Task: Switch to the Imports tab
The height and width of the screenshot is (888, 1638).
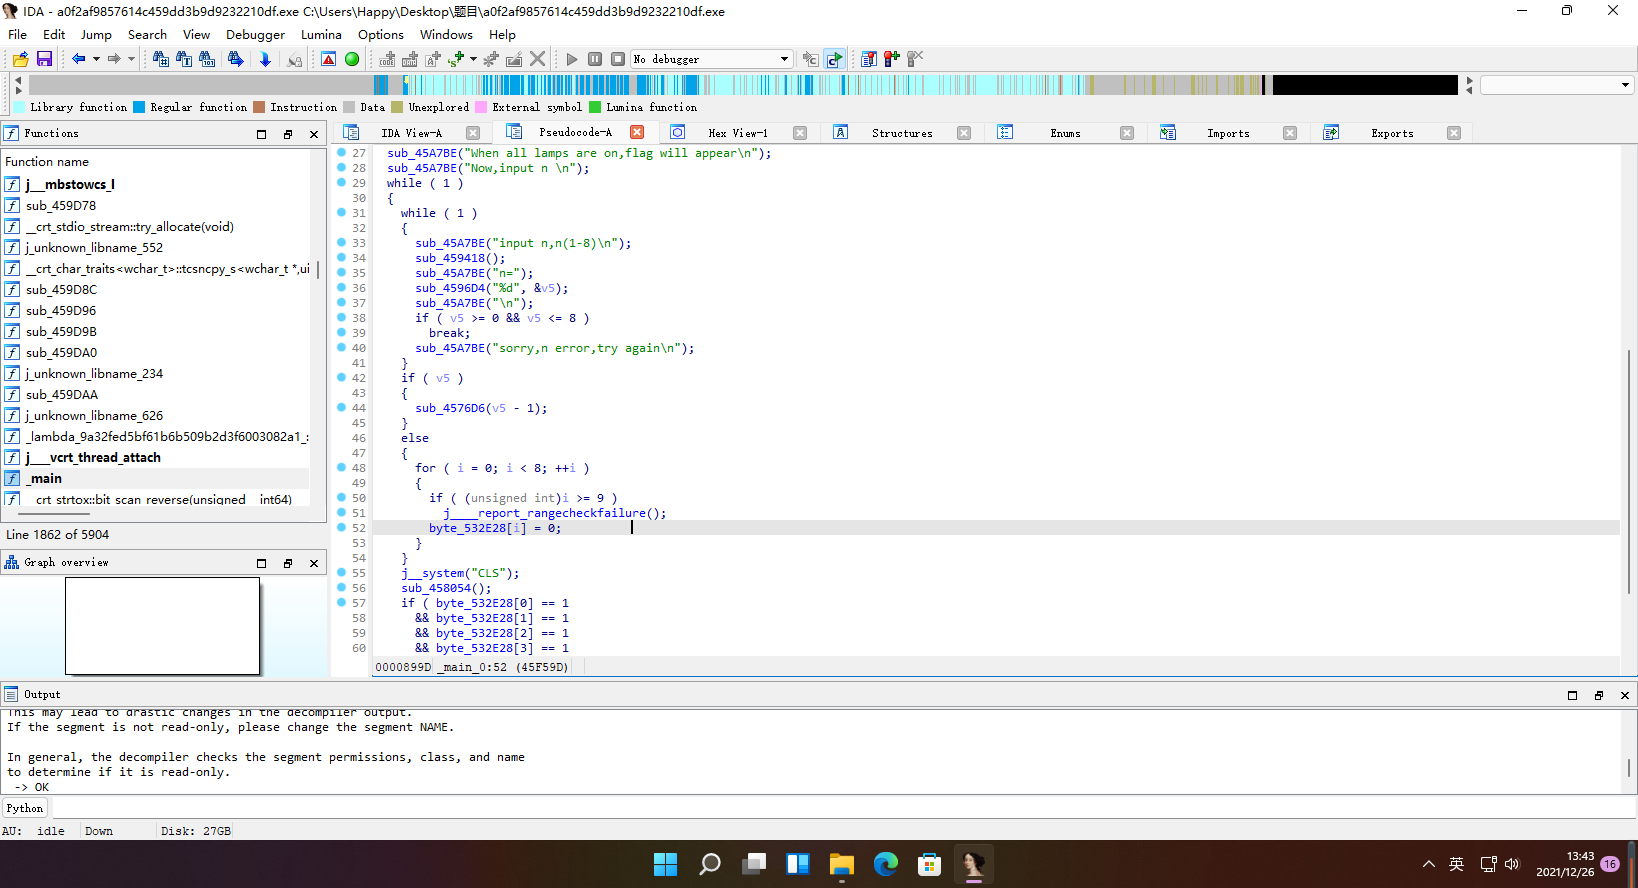Action: [x=1228, y=133]
